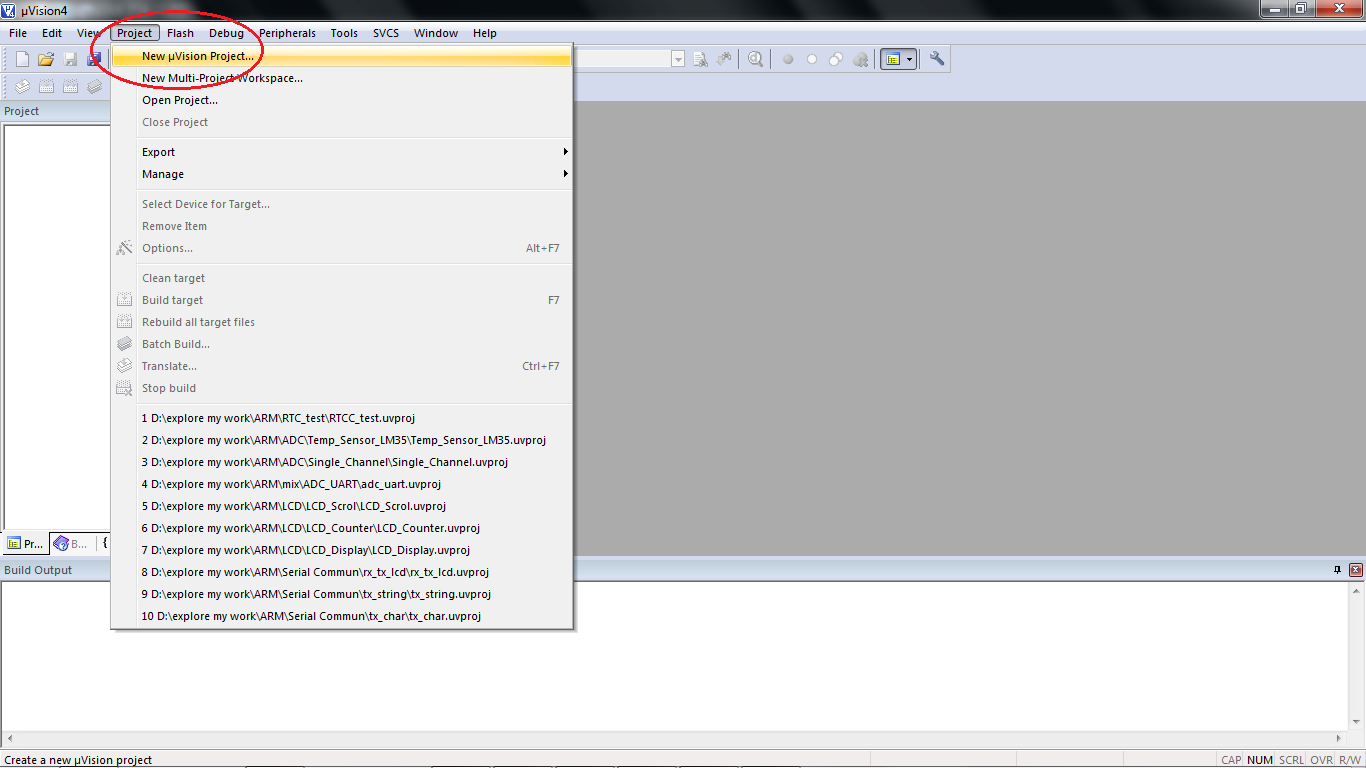Click the Save All toolbar icon
This screenshot has width=1366, height=768.
point(94,59)
